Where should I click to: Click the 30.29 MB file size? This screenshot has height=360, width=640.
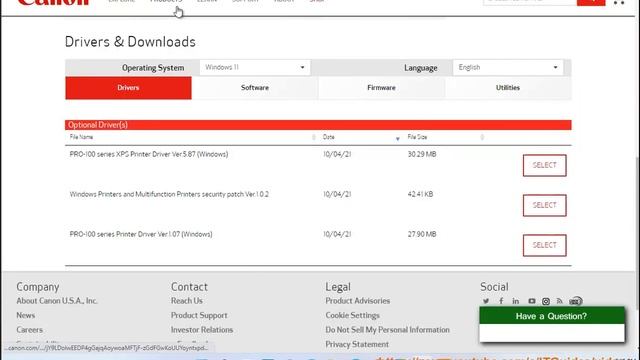[x=422, y=154]
